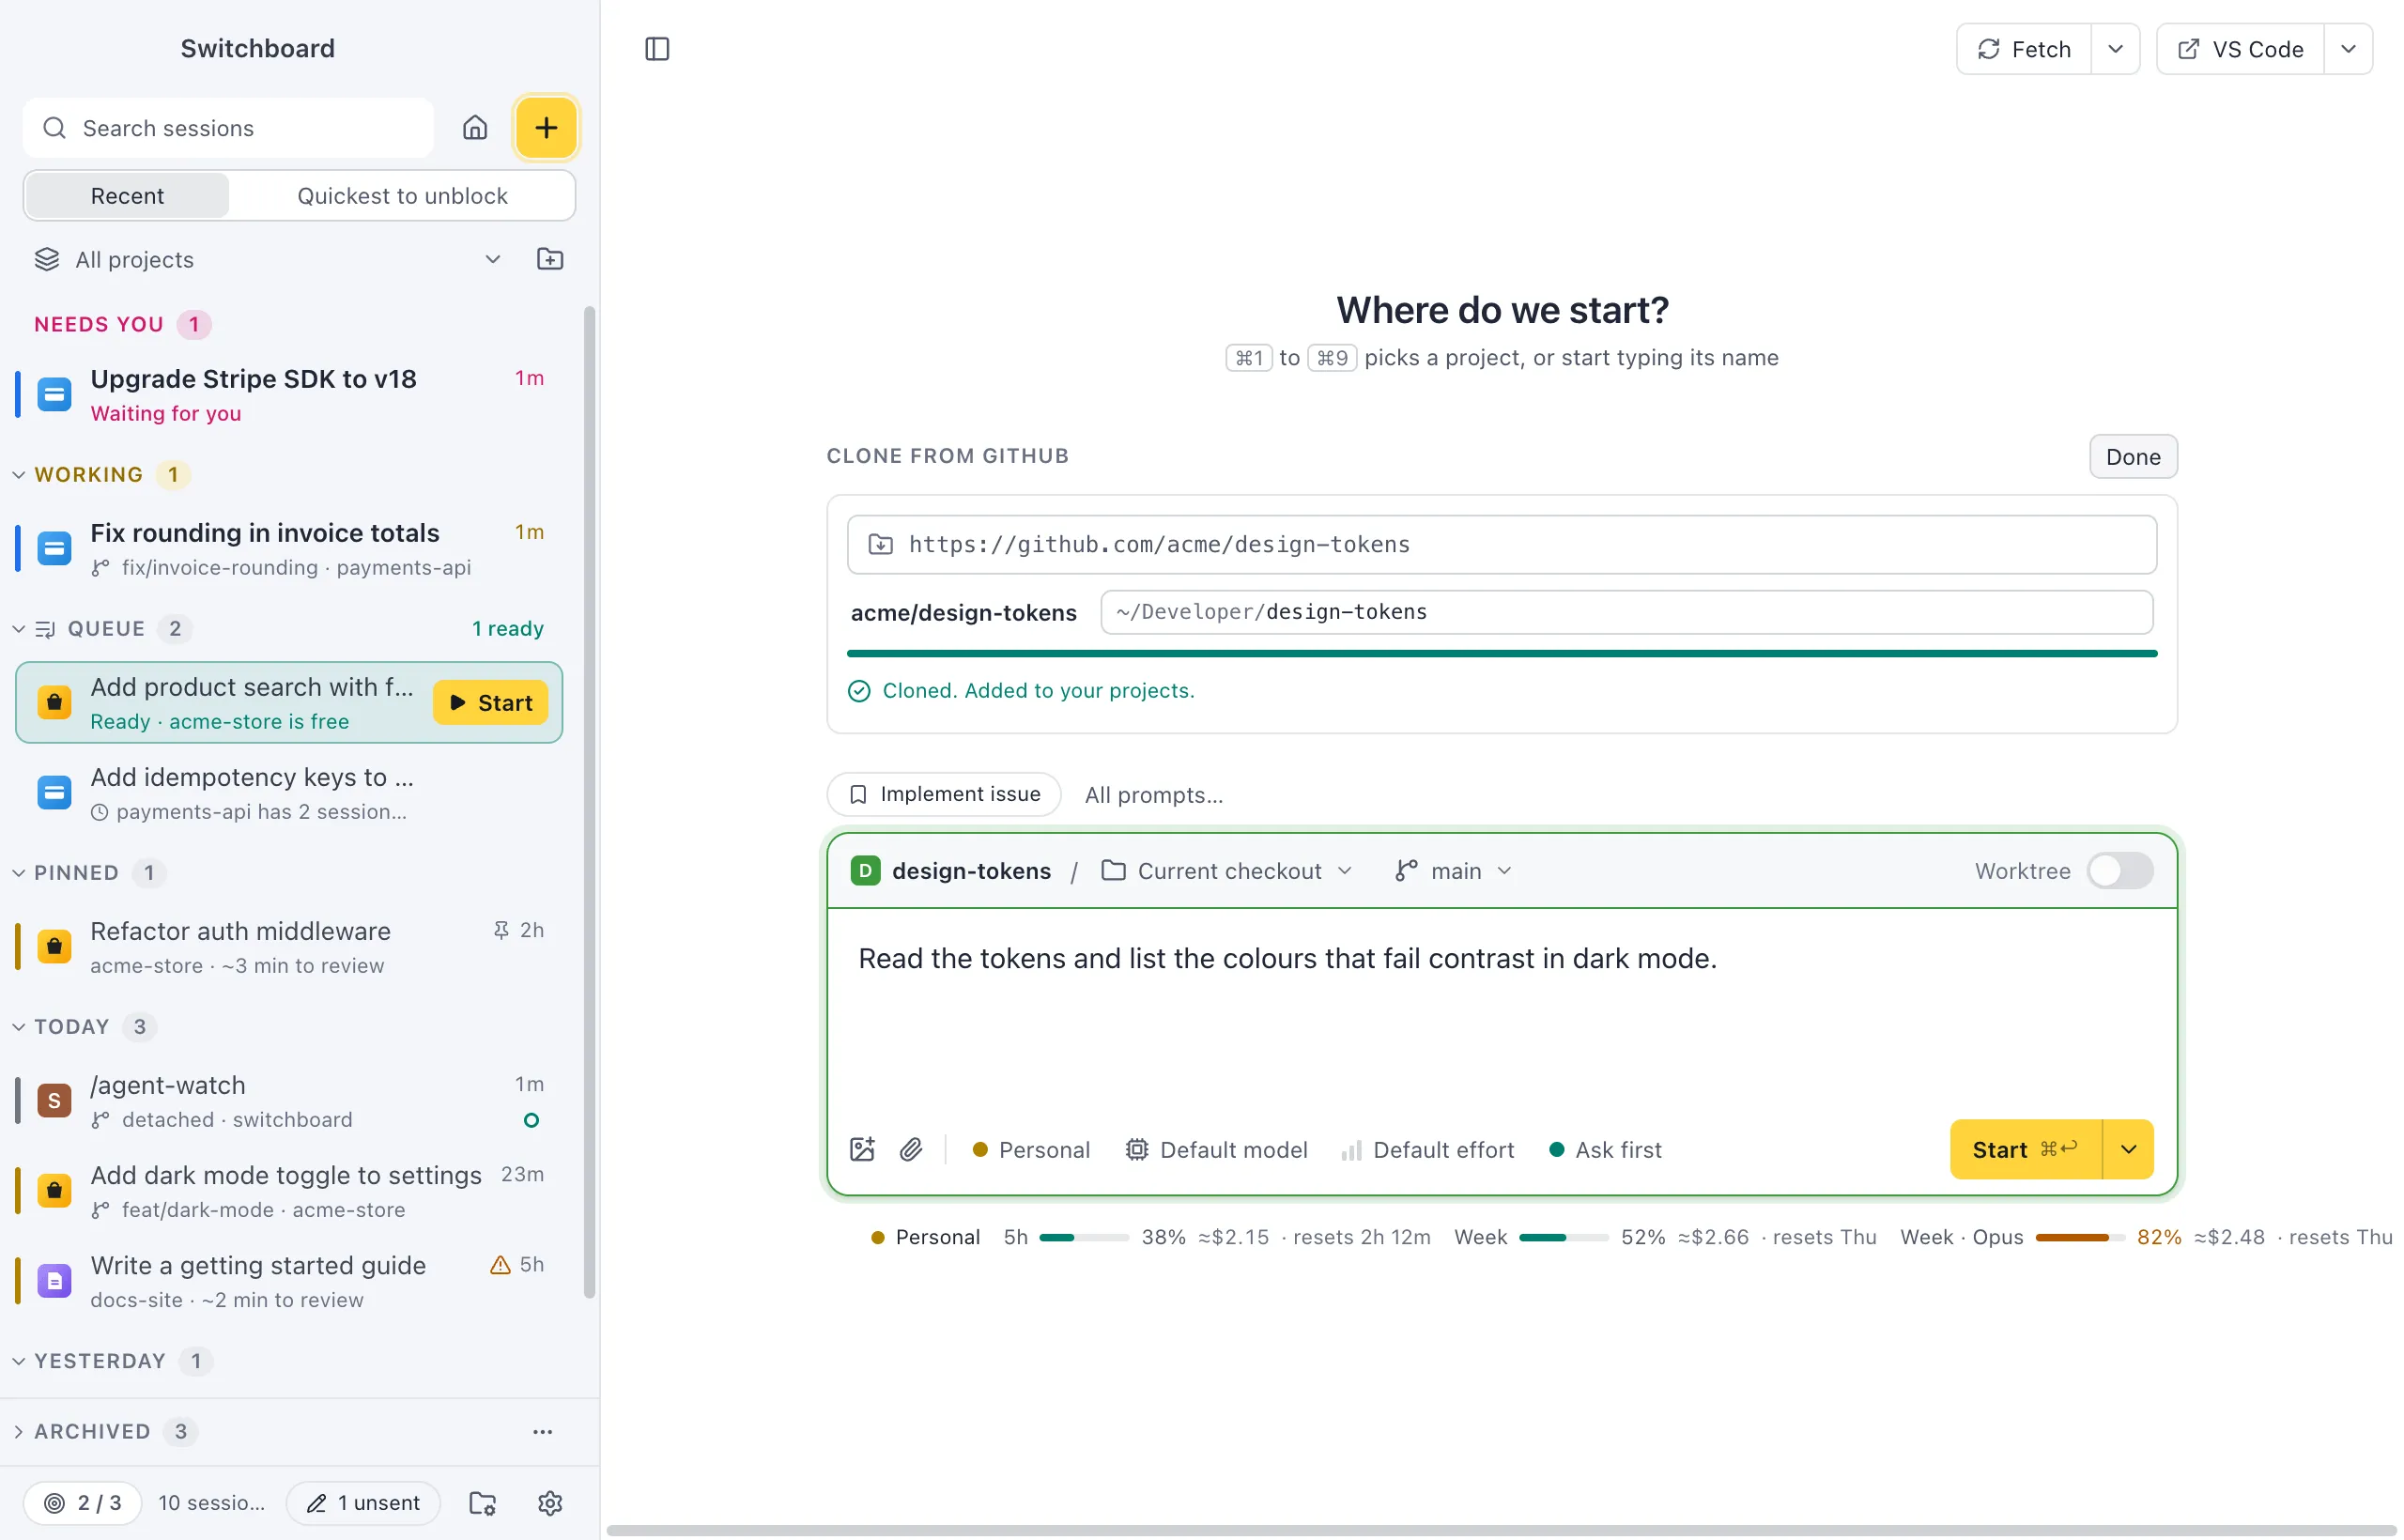
Task: Open the VS Code dropdown arrow
Action: [2348, 49]
